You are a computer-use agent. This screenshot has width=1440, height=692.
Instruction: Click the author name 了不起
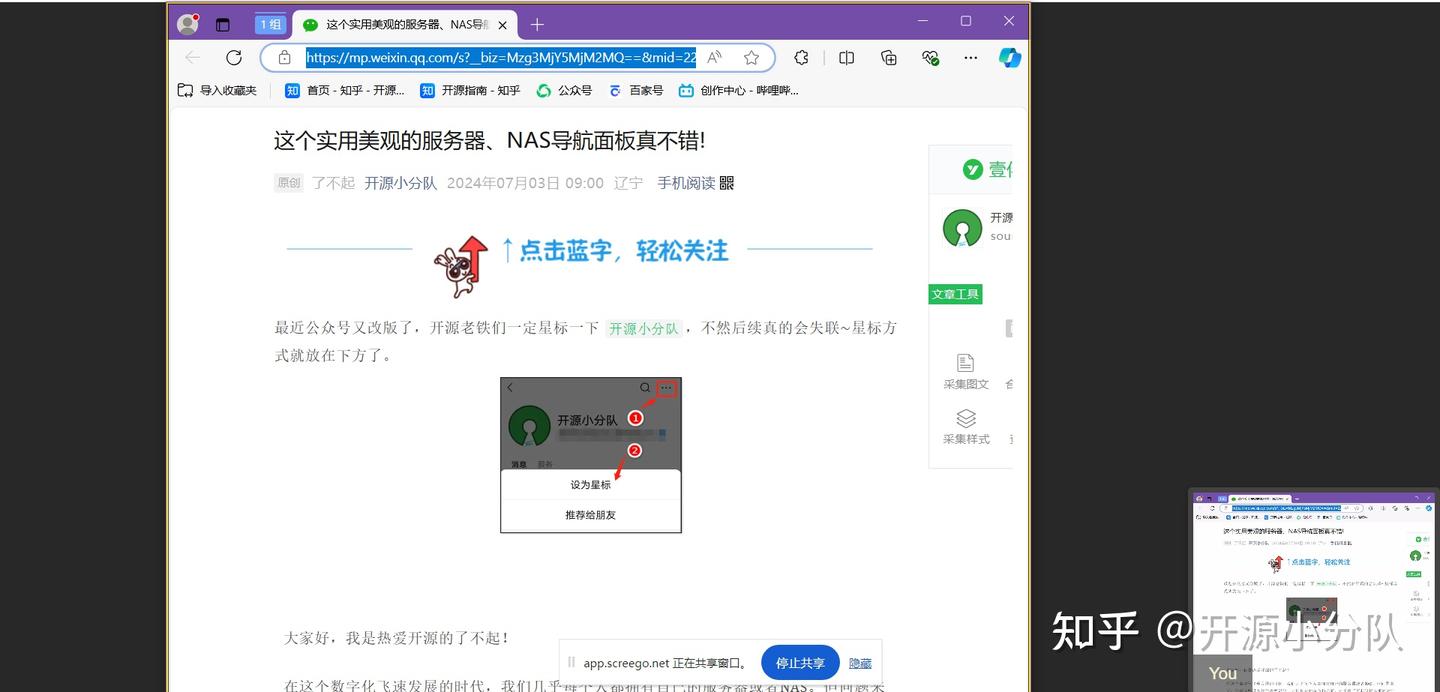click(x=333, y=183)
